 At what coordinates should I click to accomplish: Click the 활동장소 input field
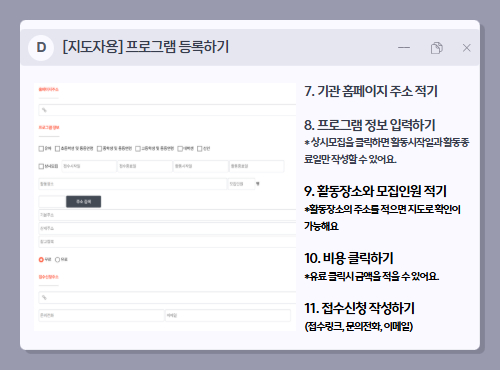tap(132, 184)
